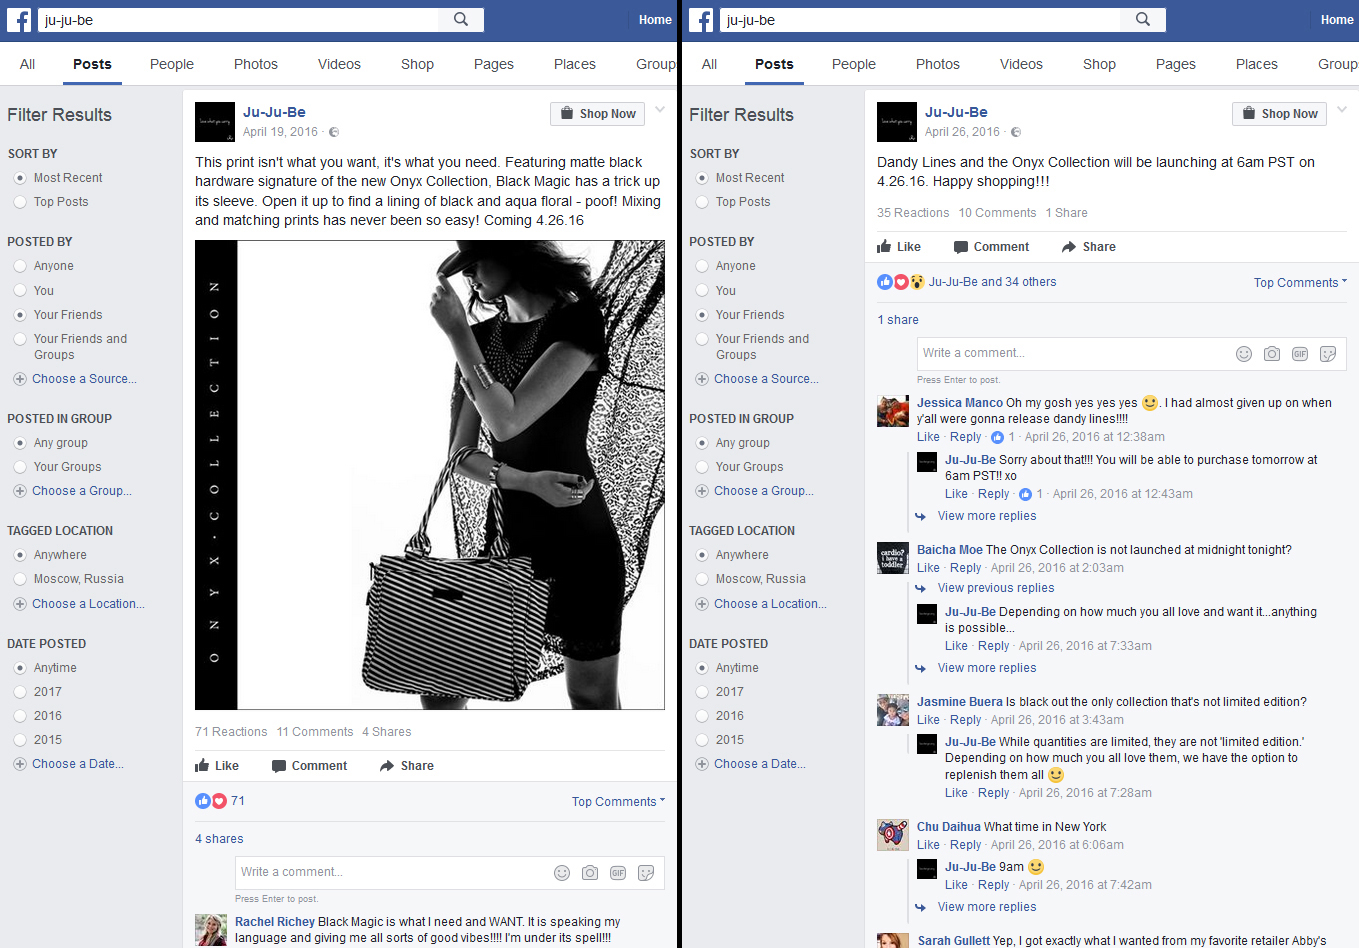Click Like thumbs-up on April 19 post
Screen dimensions: 1359x948
coord(217,766)
